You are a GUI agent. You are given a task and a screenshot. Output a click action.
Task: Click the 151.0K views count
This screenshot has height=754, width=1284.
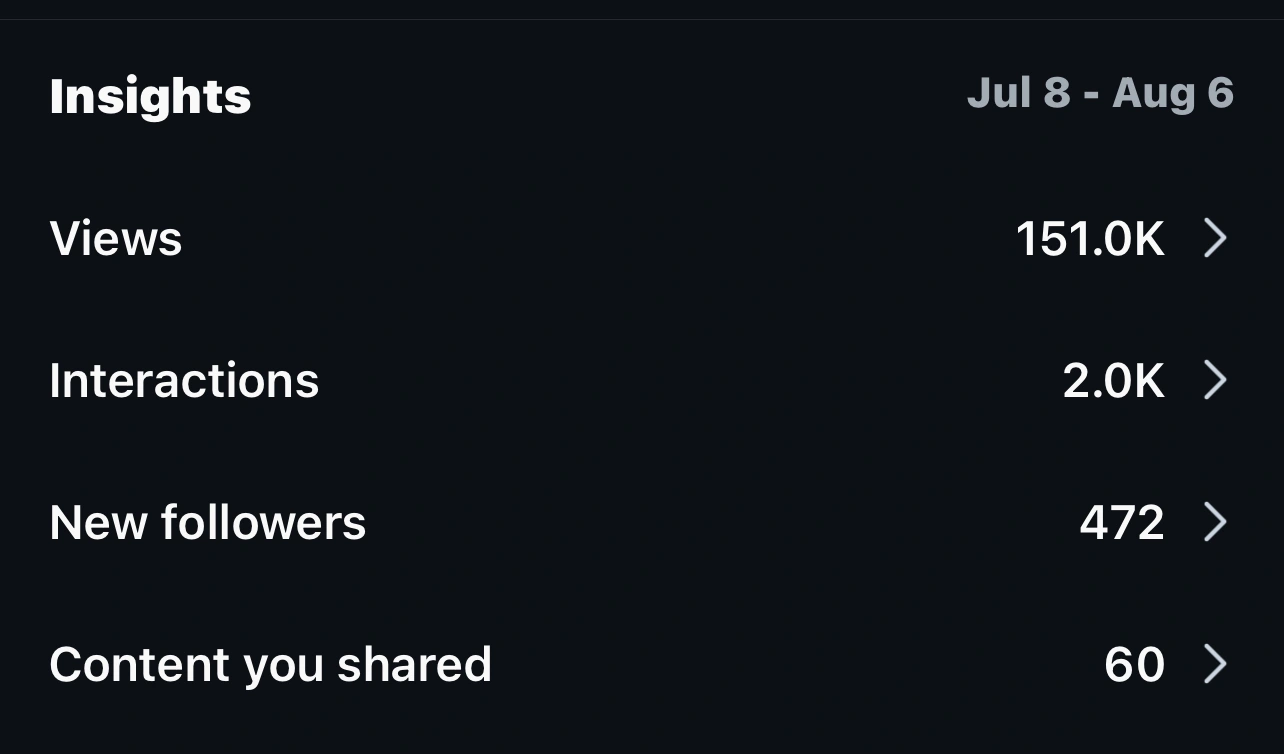pyautogui.click(x=1089, y=239)
